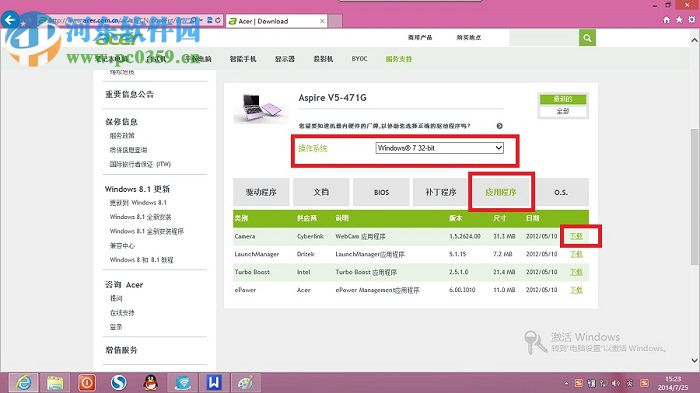Click the 购买地点 top link
The width and height of the screenshot is (700, 393).
coord(469,38)
